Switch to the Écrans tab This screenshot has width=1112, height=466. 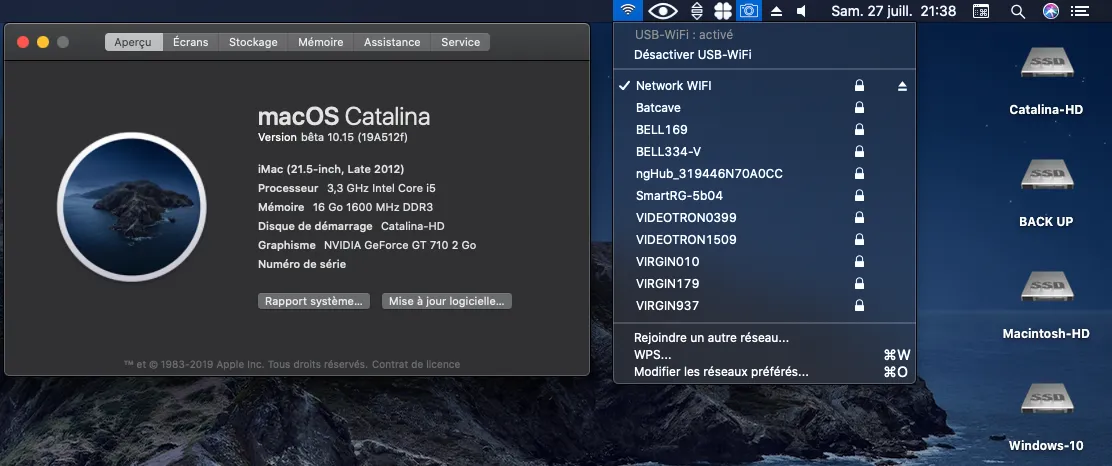(x=191, y=42)
